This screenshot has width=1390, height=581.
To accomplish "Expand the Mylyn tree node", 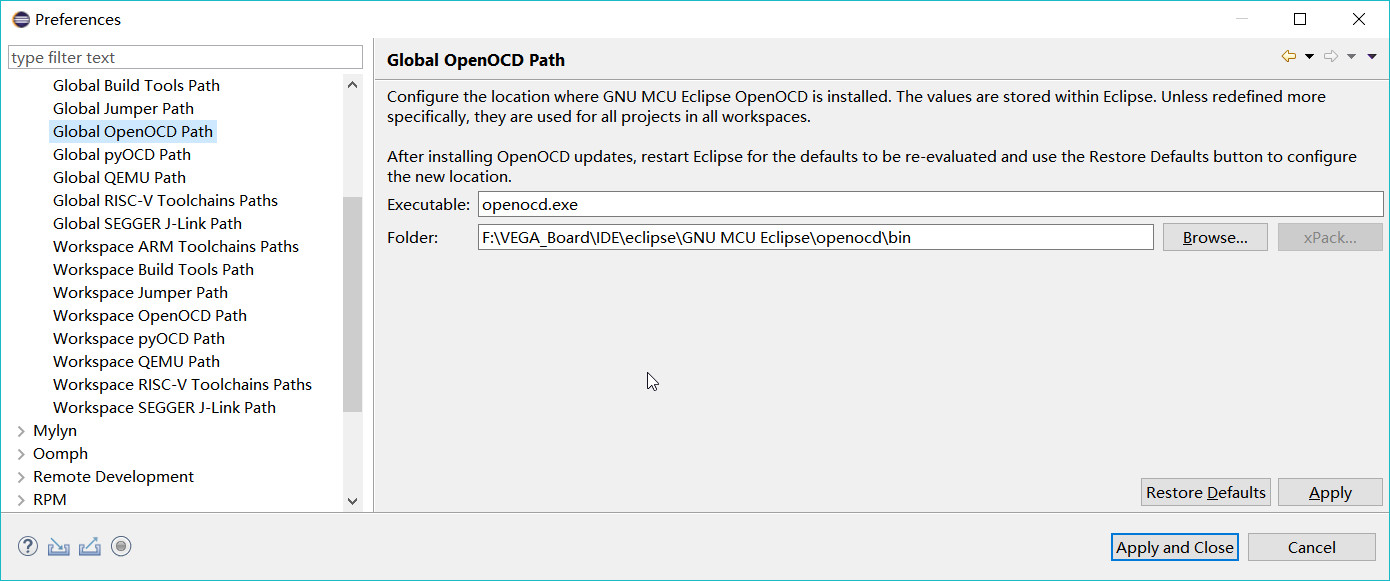I will pyautogui.click(x=22, y=431).
